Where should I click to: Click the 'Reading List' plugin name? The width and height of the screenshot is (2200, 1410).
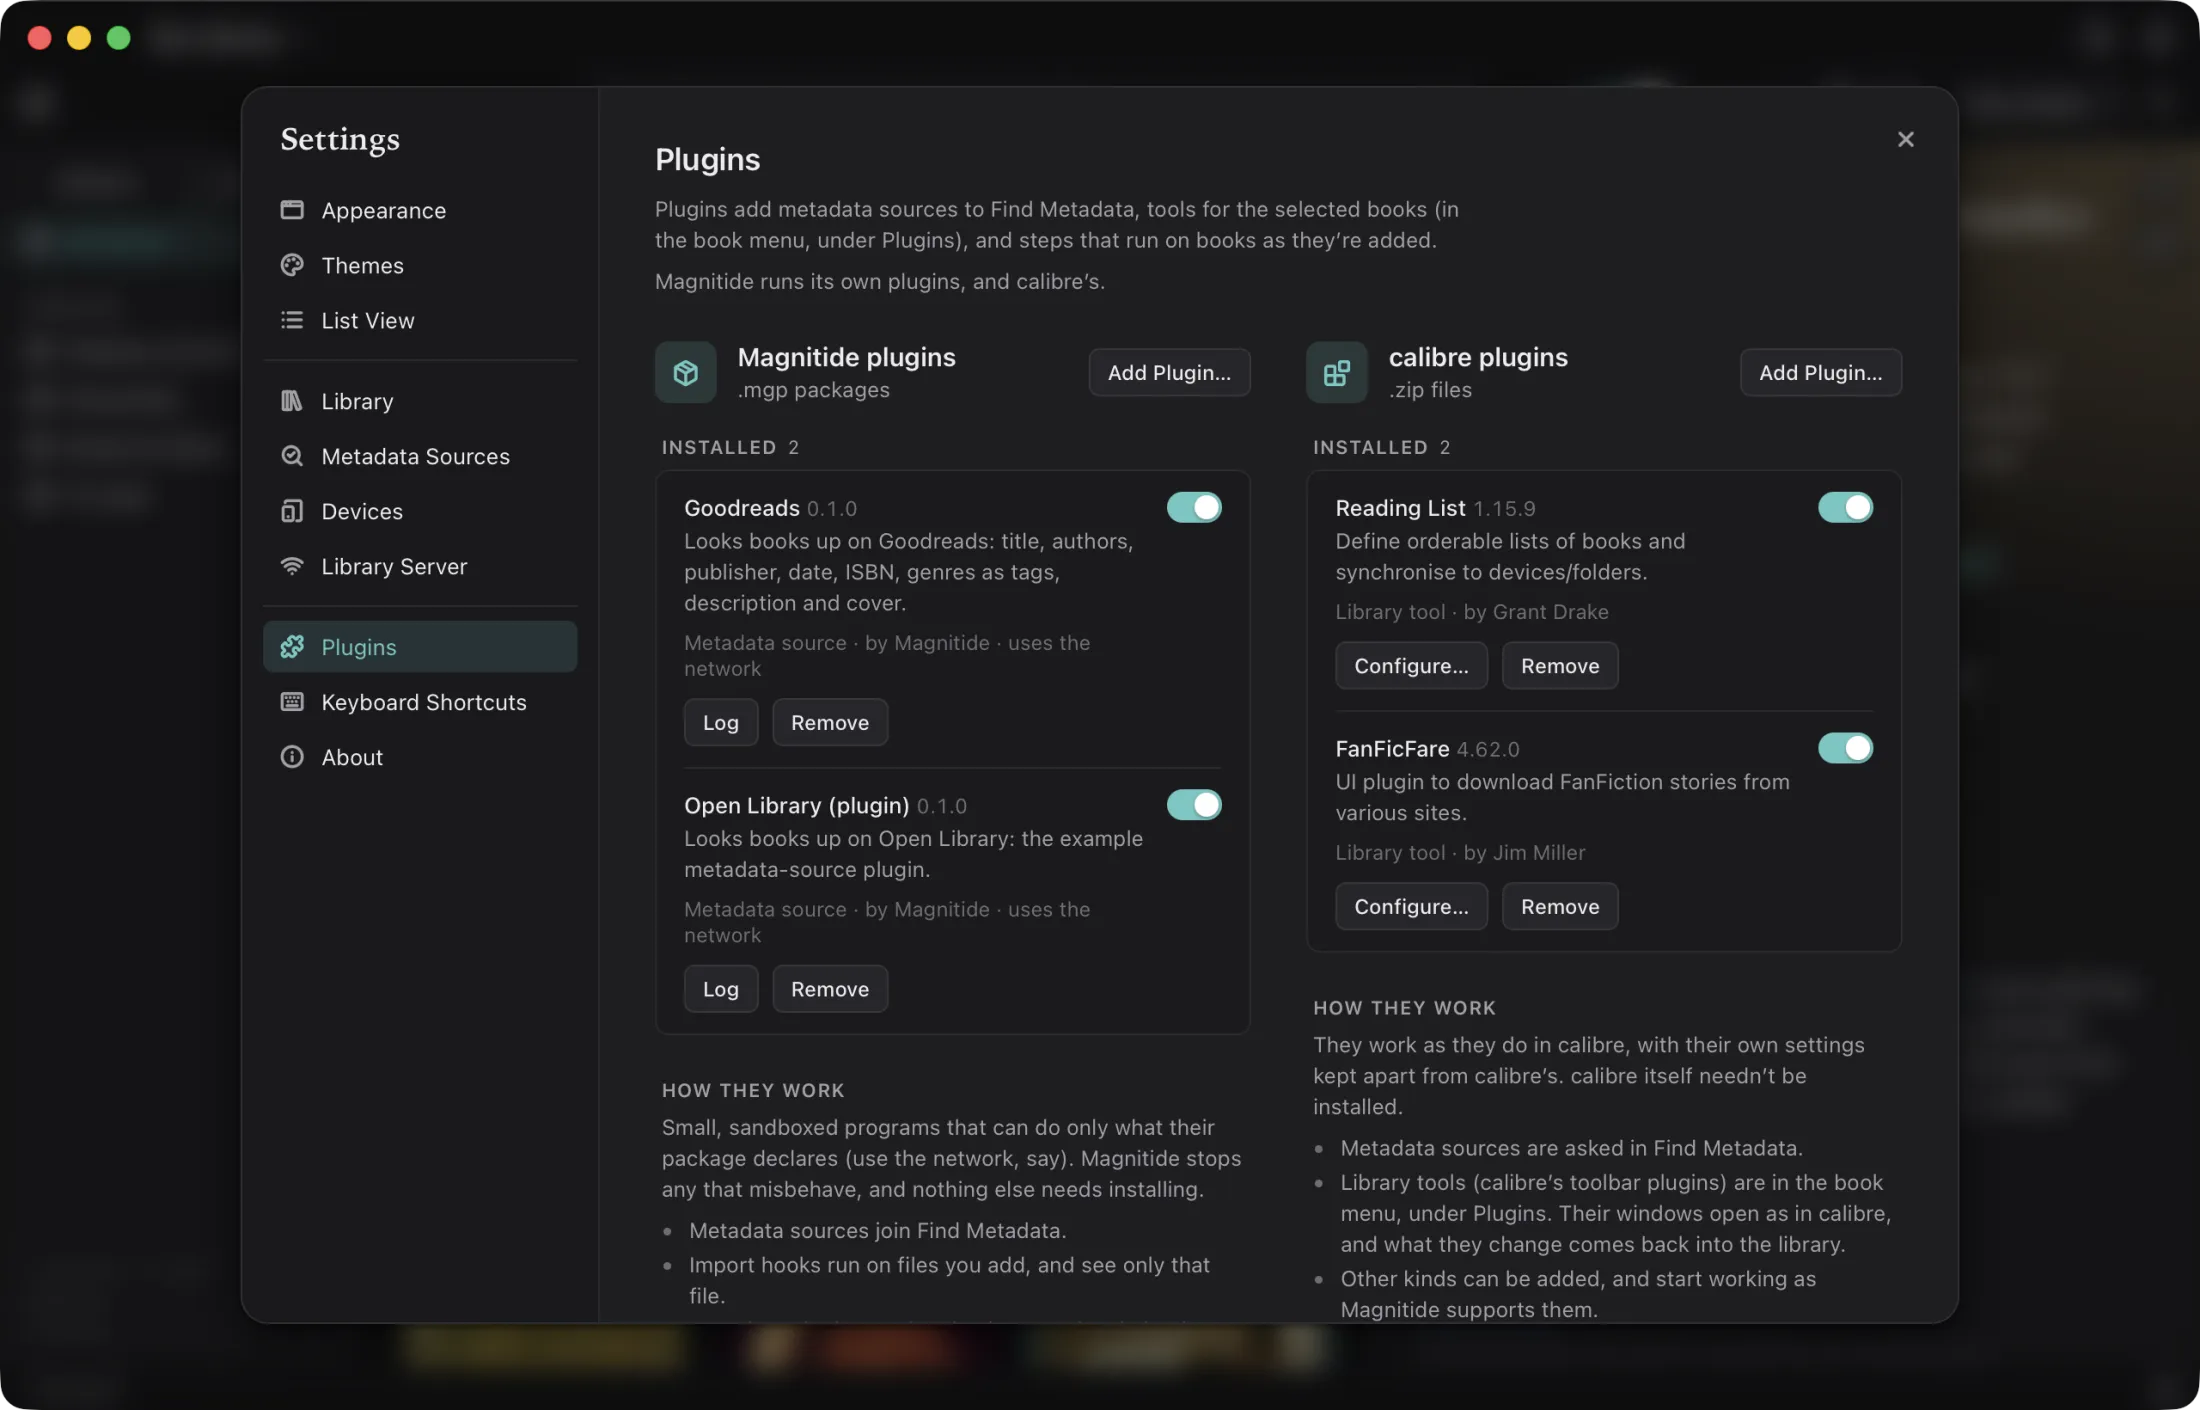coord(1400,508)
